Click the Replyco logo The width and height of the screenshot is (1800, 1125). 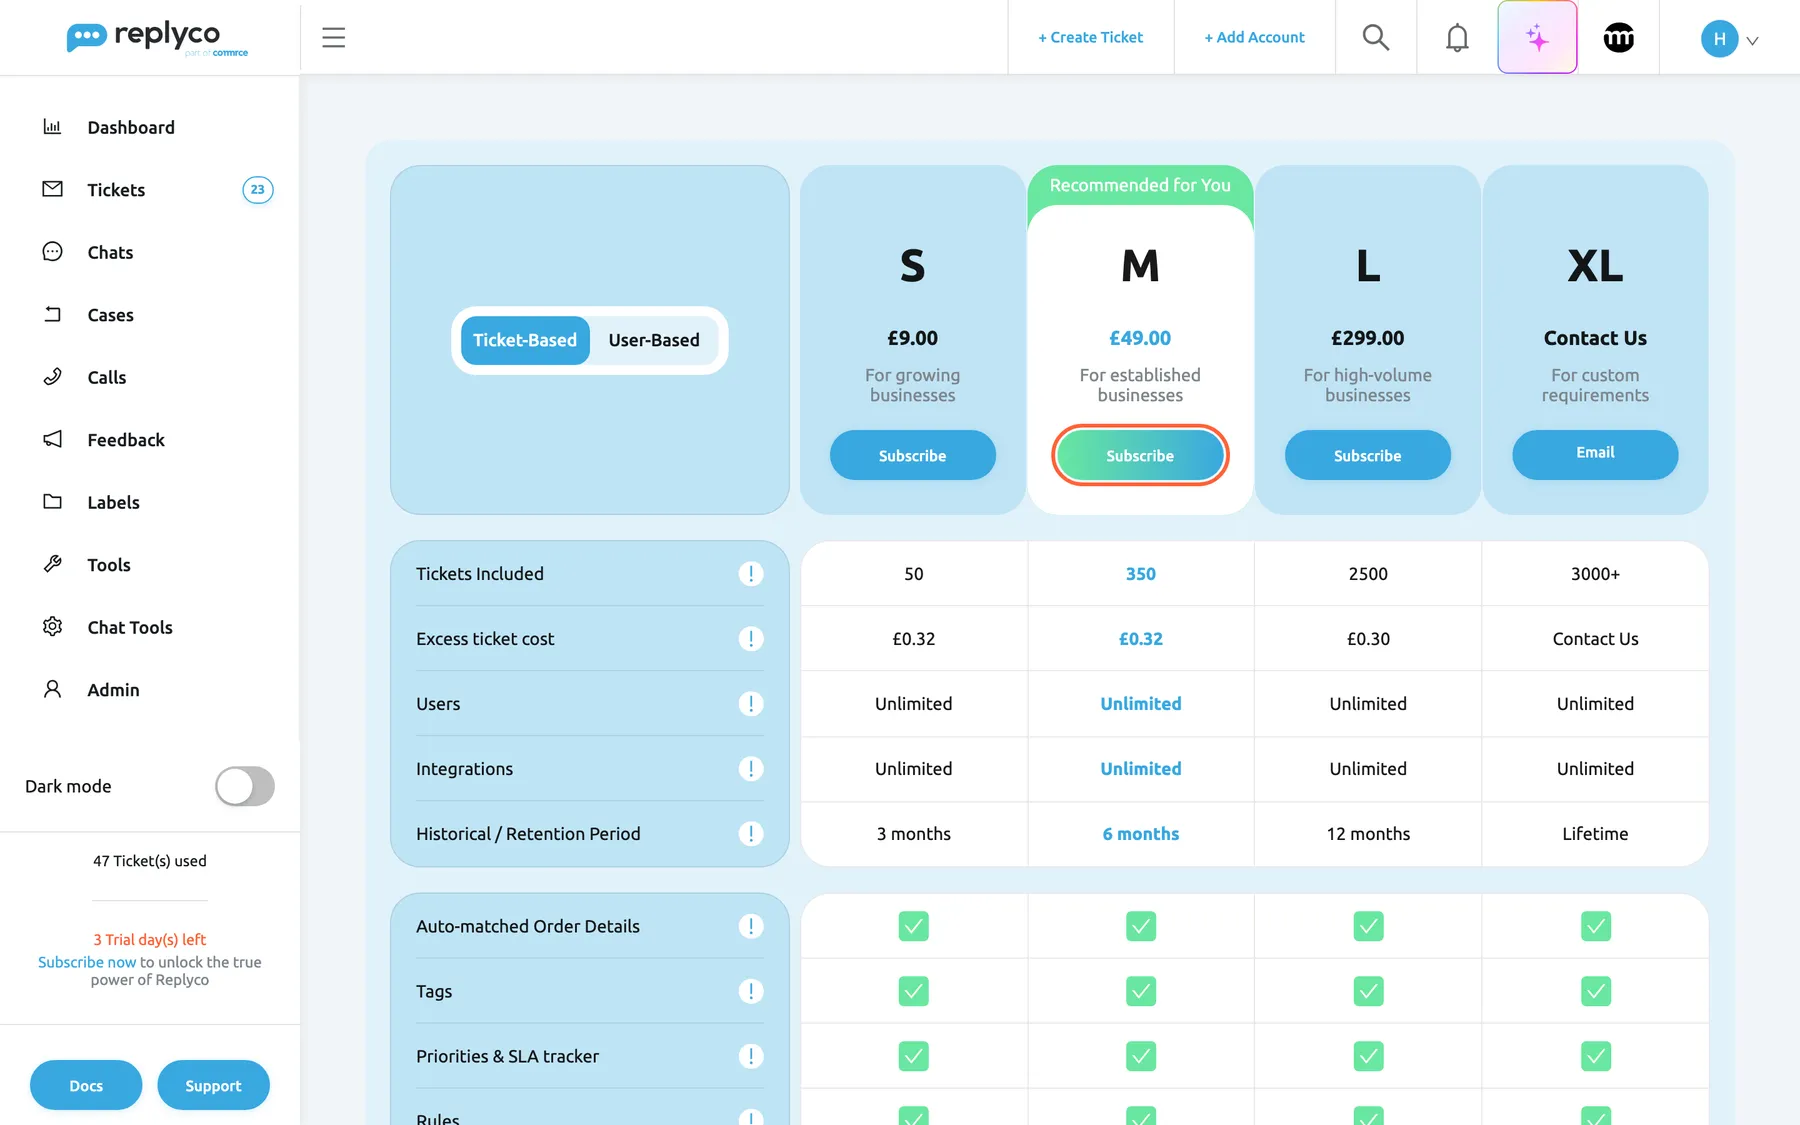157,38
